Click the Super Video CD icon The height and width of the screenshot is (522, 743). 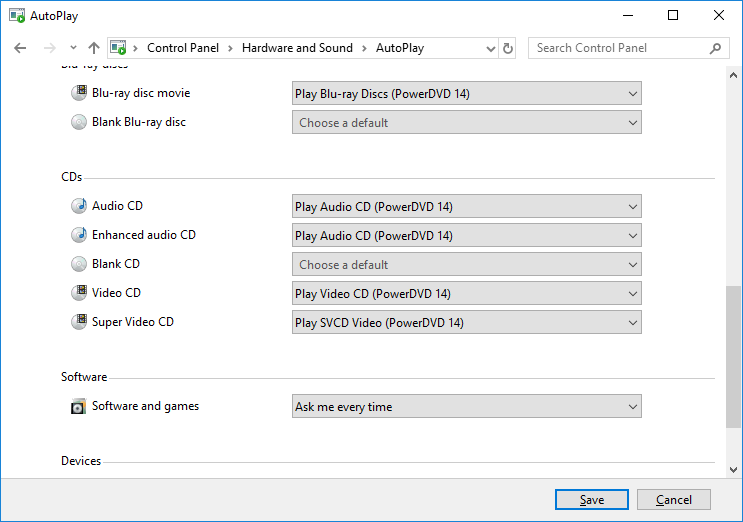coord(79,322)
